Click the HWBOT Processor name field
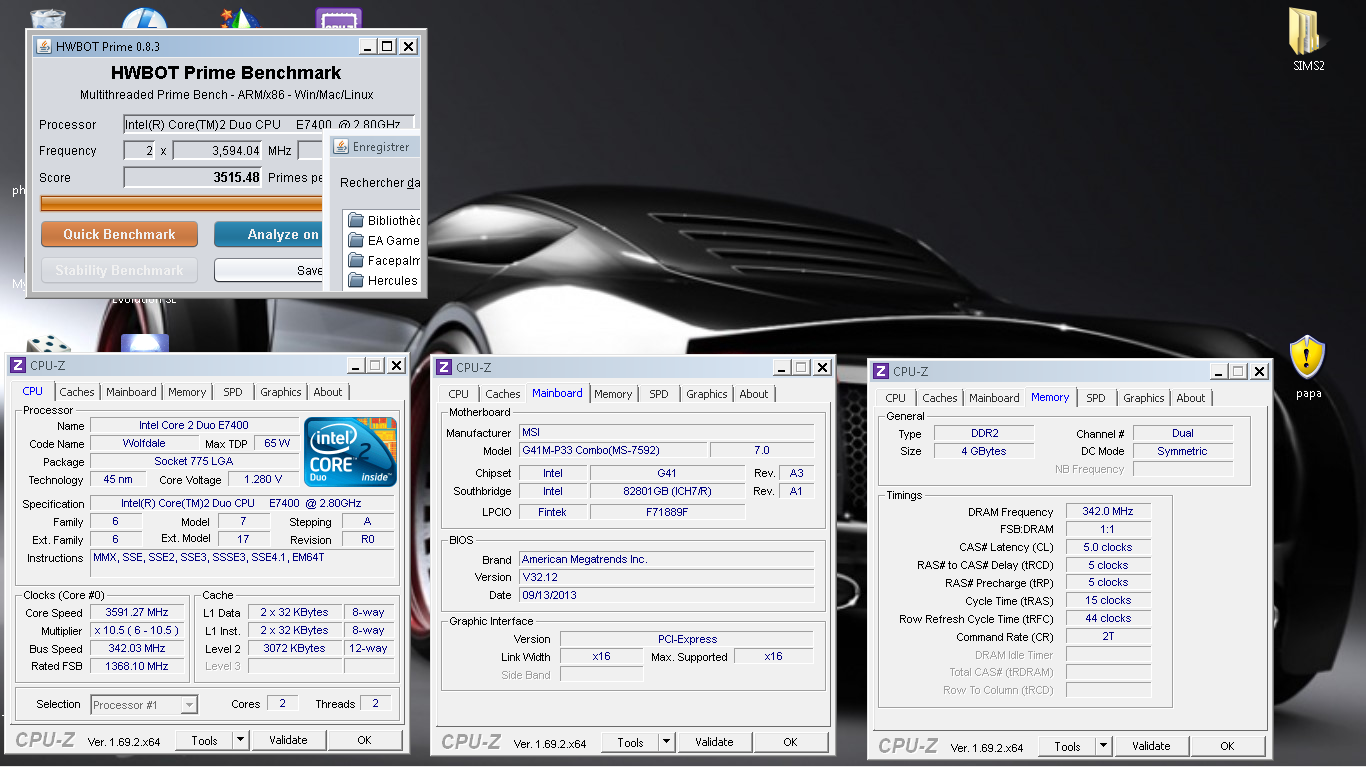The image size is (1366, 768). 268,124
